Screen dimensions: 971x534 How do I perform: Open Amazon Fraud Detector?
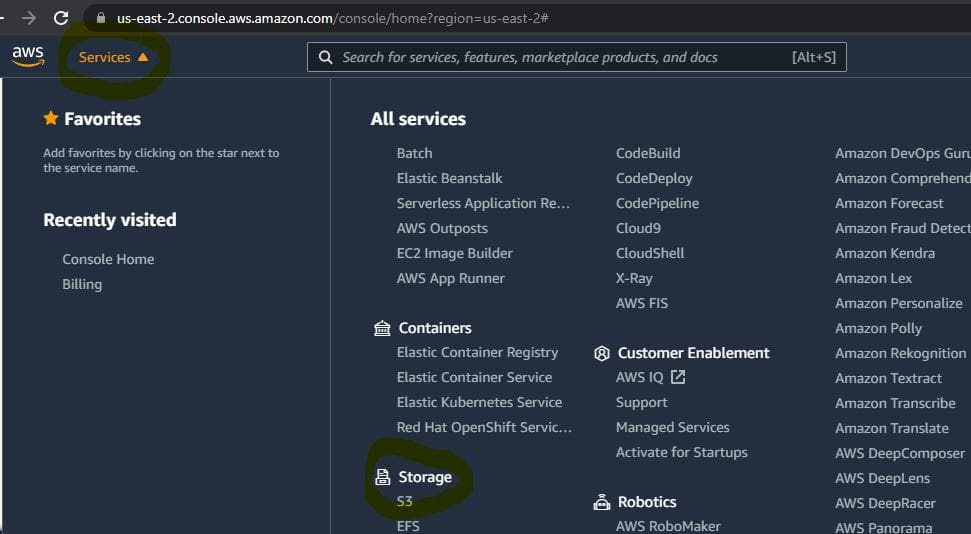903,228
